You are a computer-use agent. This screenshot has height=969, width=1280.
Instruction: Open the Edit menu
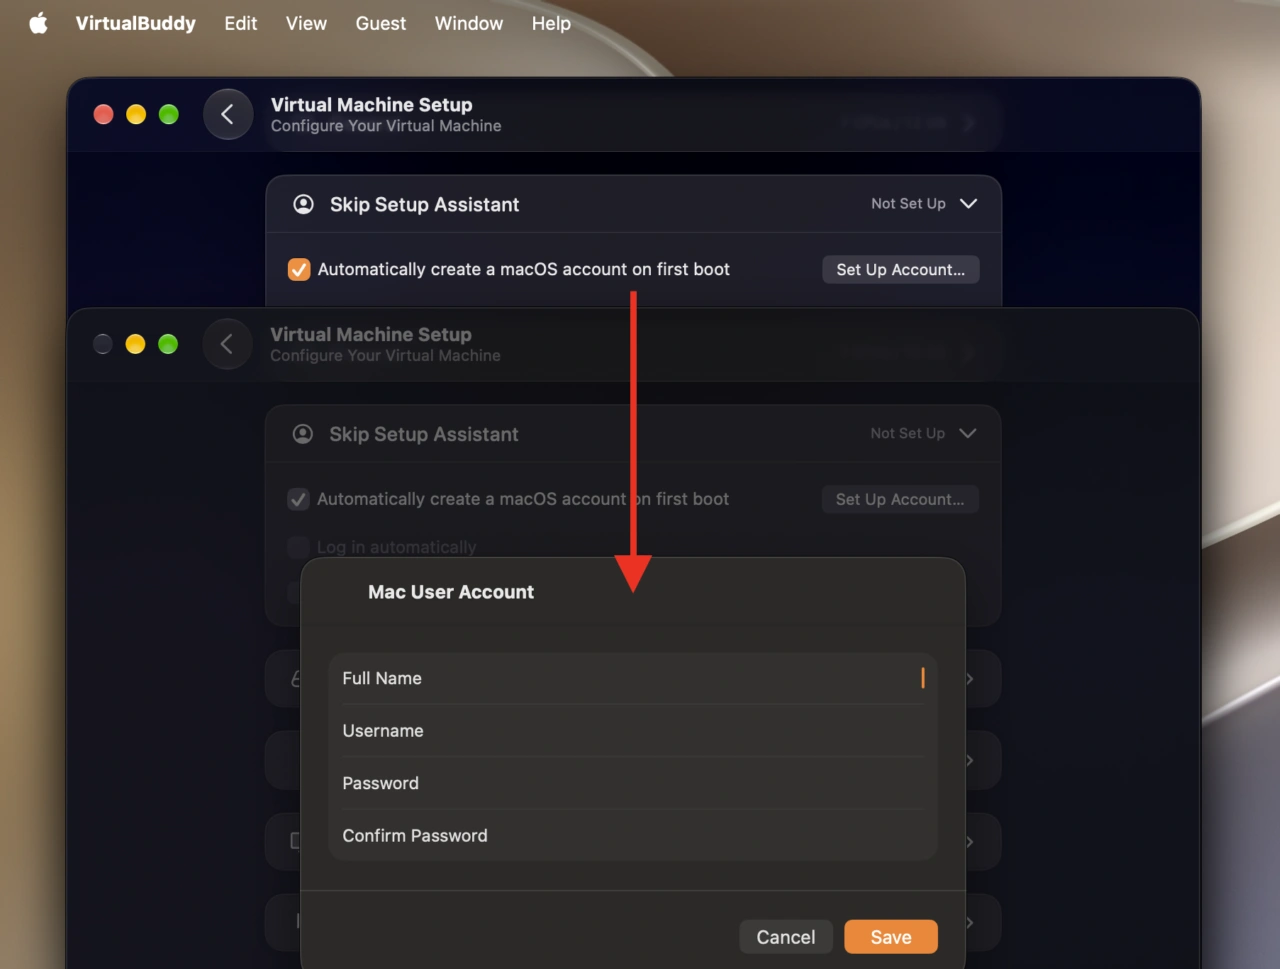pyautogui.click(x=241, y=23)
